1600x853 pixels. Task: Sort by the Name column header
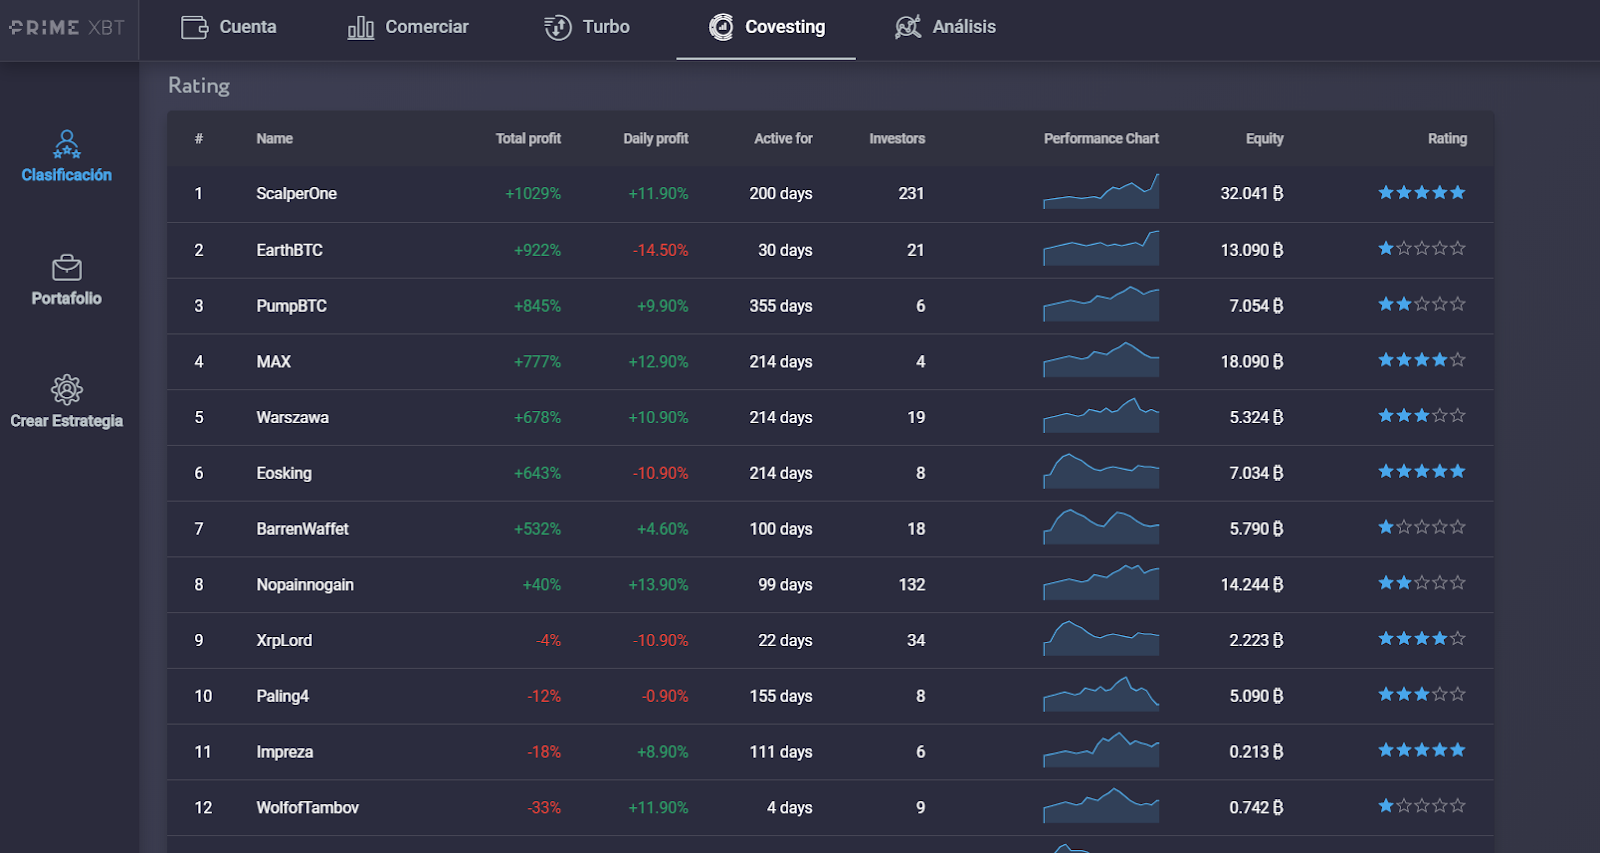click(x=274, y=139)
